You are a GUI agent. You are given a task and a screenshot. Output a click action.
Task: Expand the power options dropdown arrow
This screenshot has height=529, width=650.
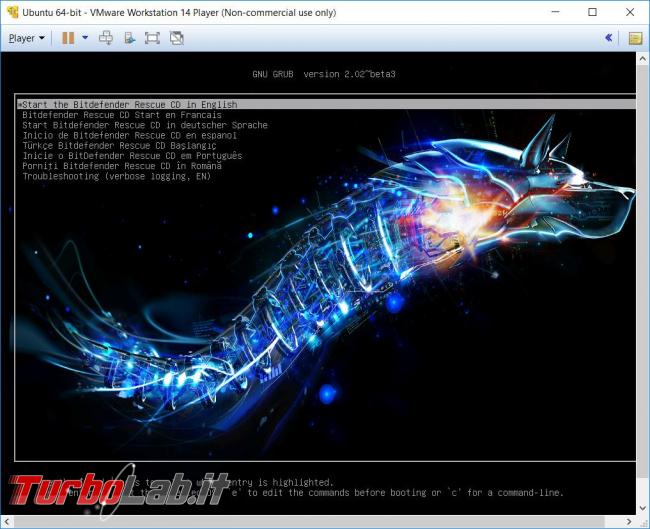click(x=85, y=38)
